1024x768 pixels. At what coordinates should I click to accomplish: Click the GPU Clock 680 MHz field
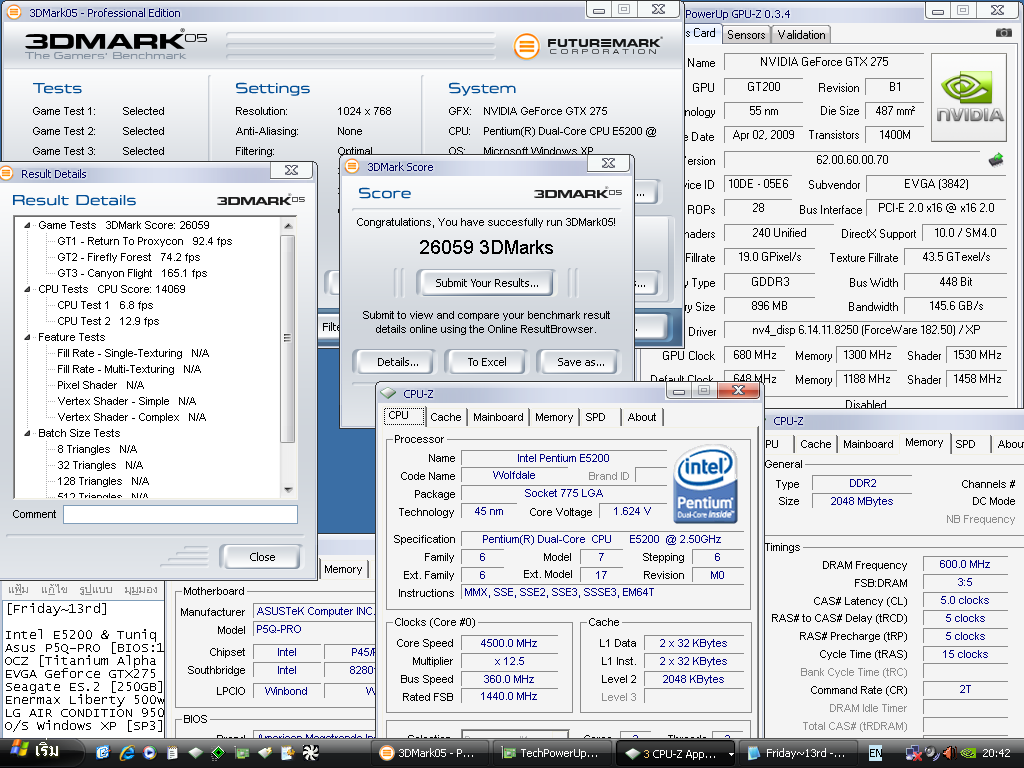(x=754, y=355)
